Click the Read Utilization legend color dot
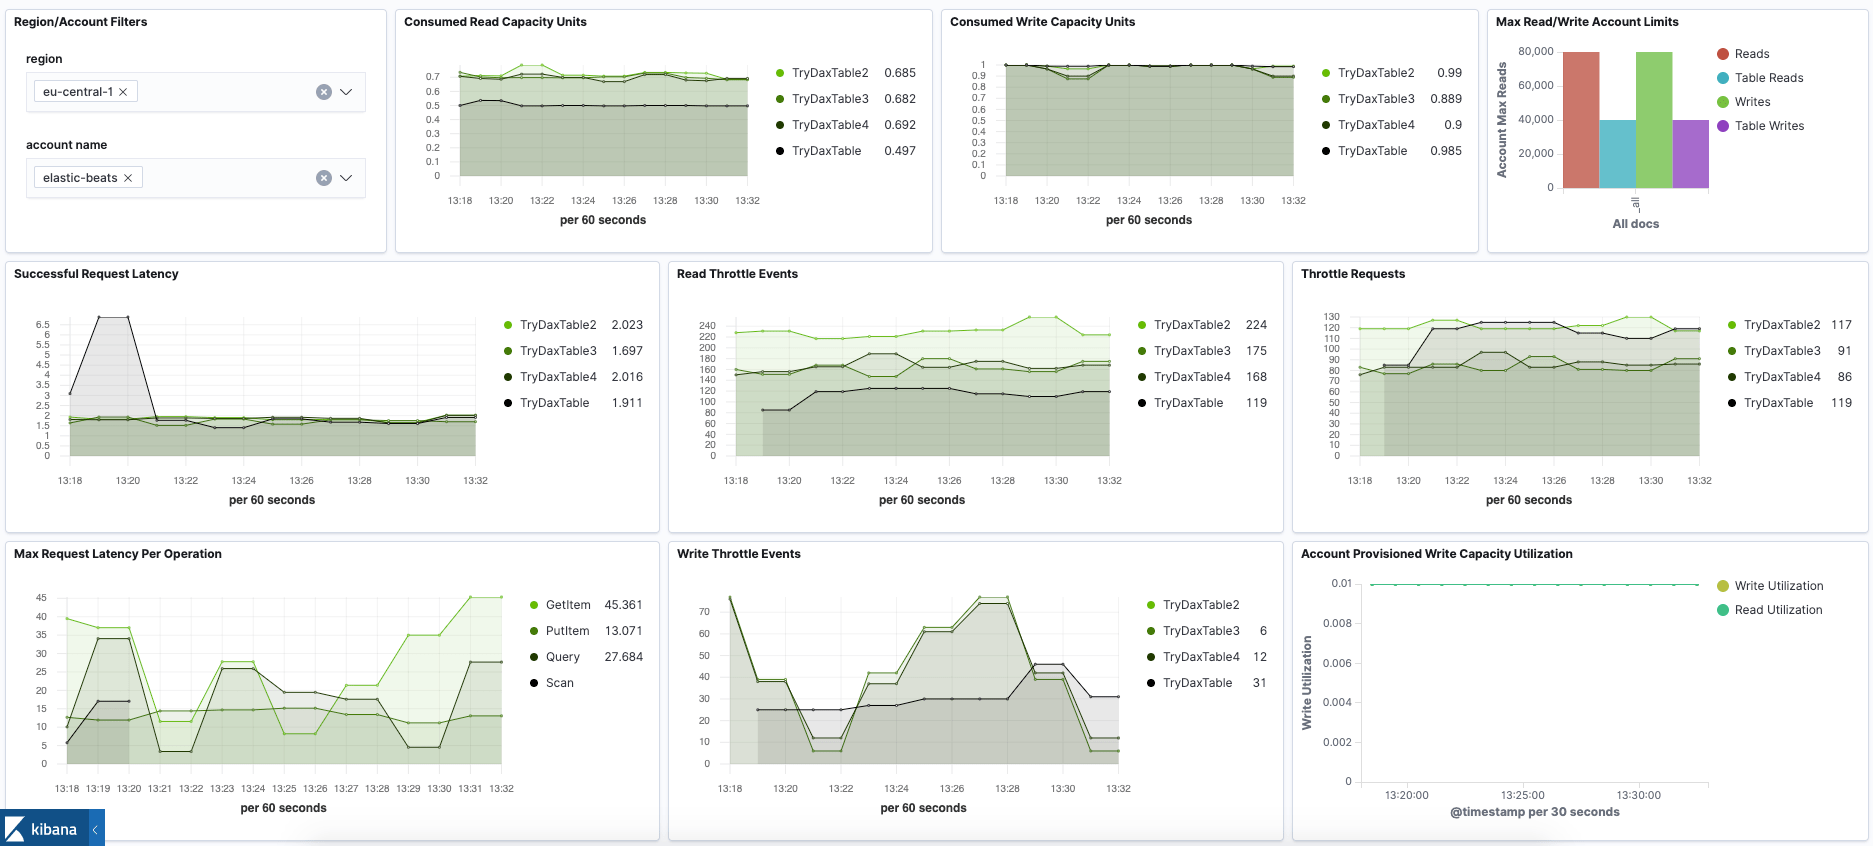Image resolution: width=1873 pixels, height=846 pixels. tap(1723, 610)
